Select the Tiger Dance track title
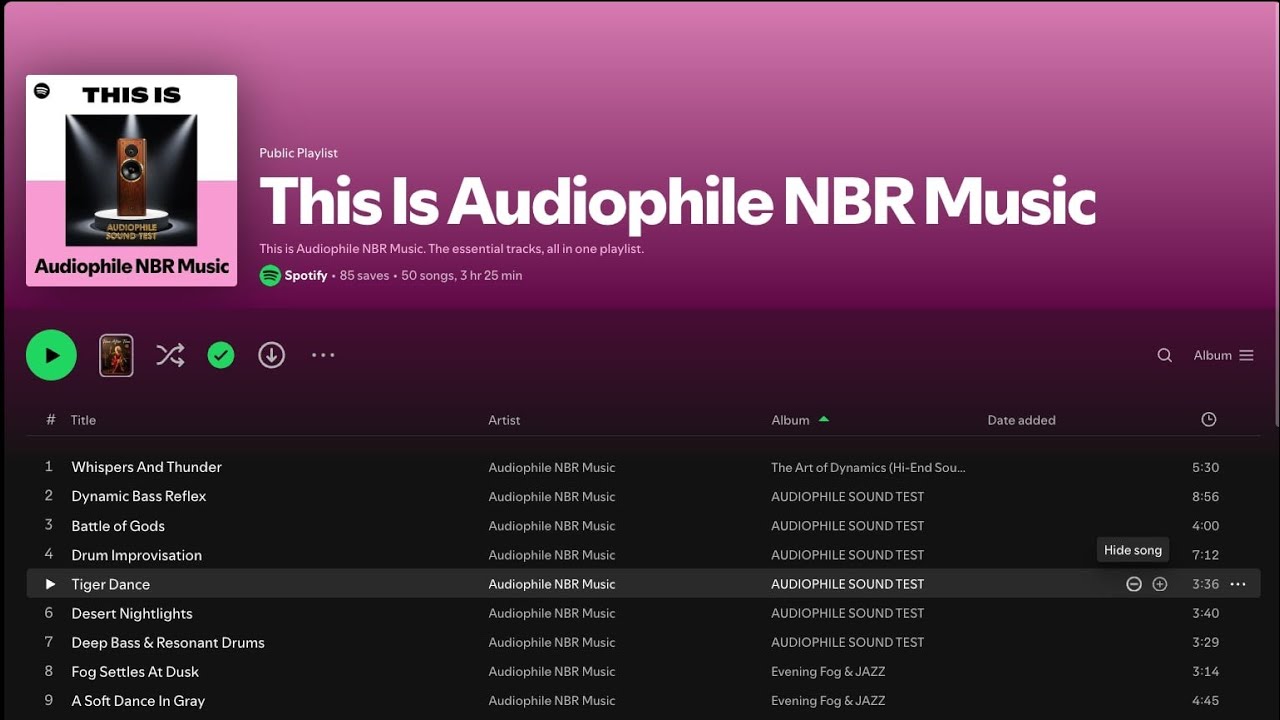Screen dimensions: 1280x720 pyautogui.click(x=110, y=584)
